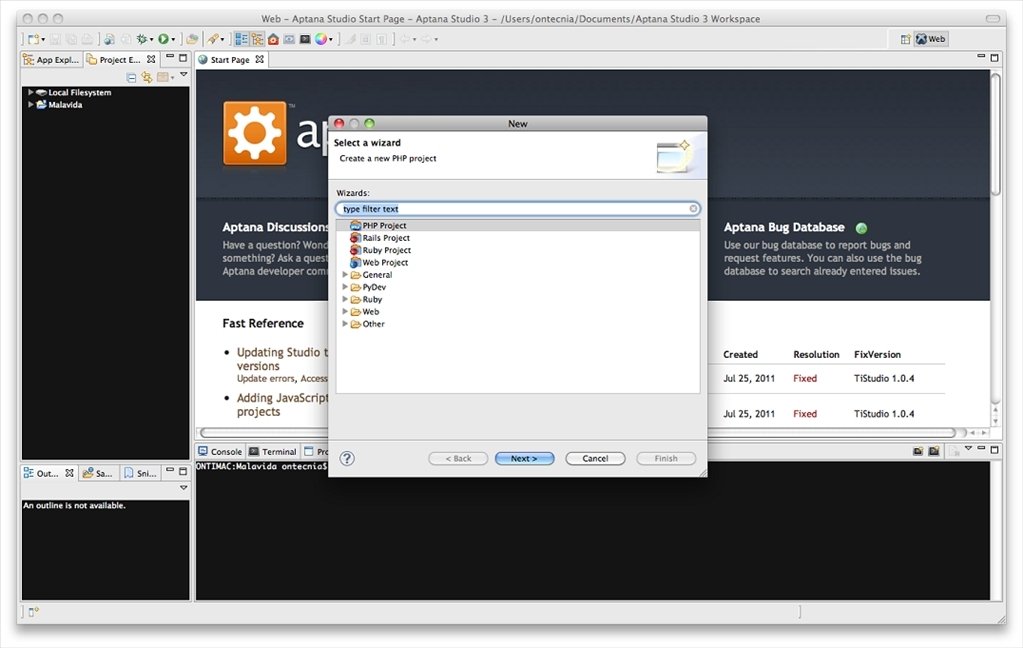
Task: Expand the General wizard folder
Action: [345, 275]
